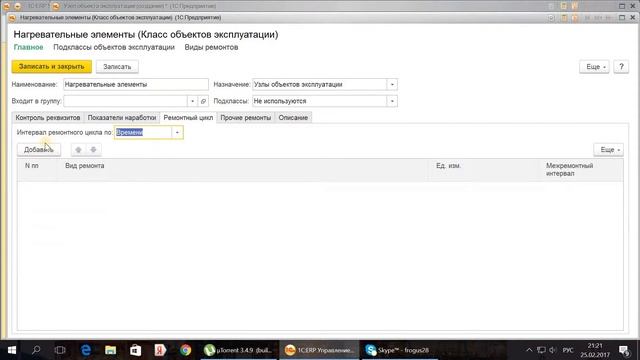Switch to the 1C:ERP taskbar window
The height and width of the screenshot is (360, 640).
click(319, 350)
